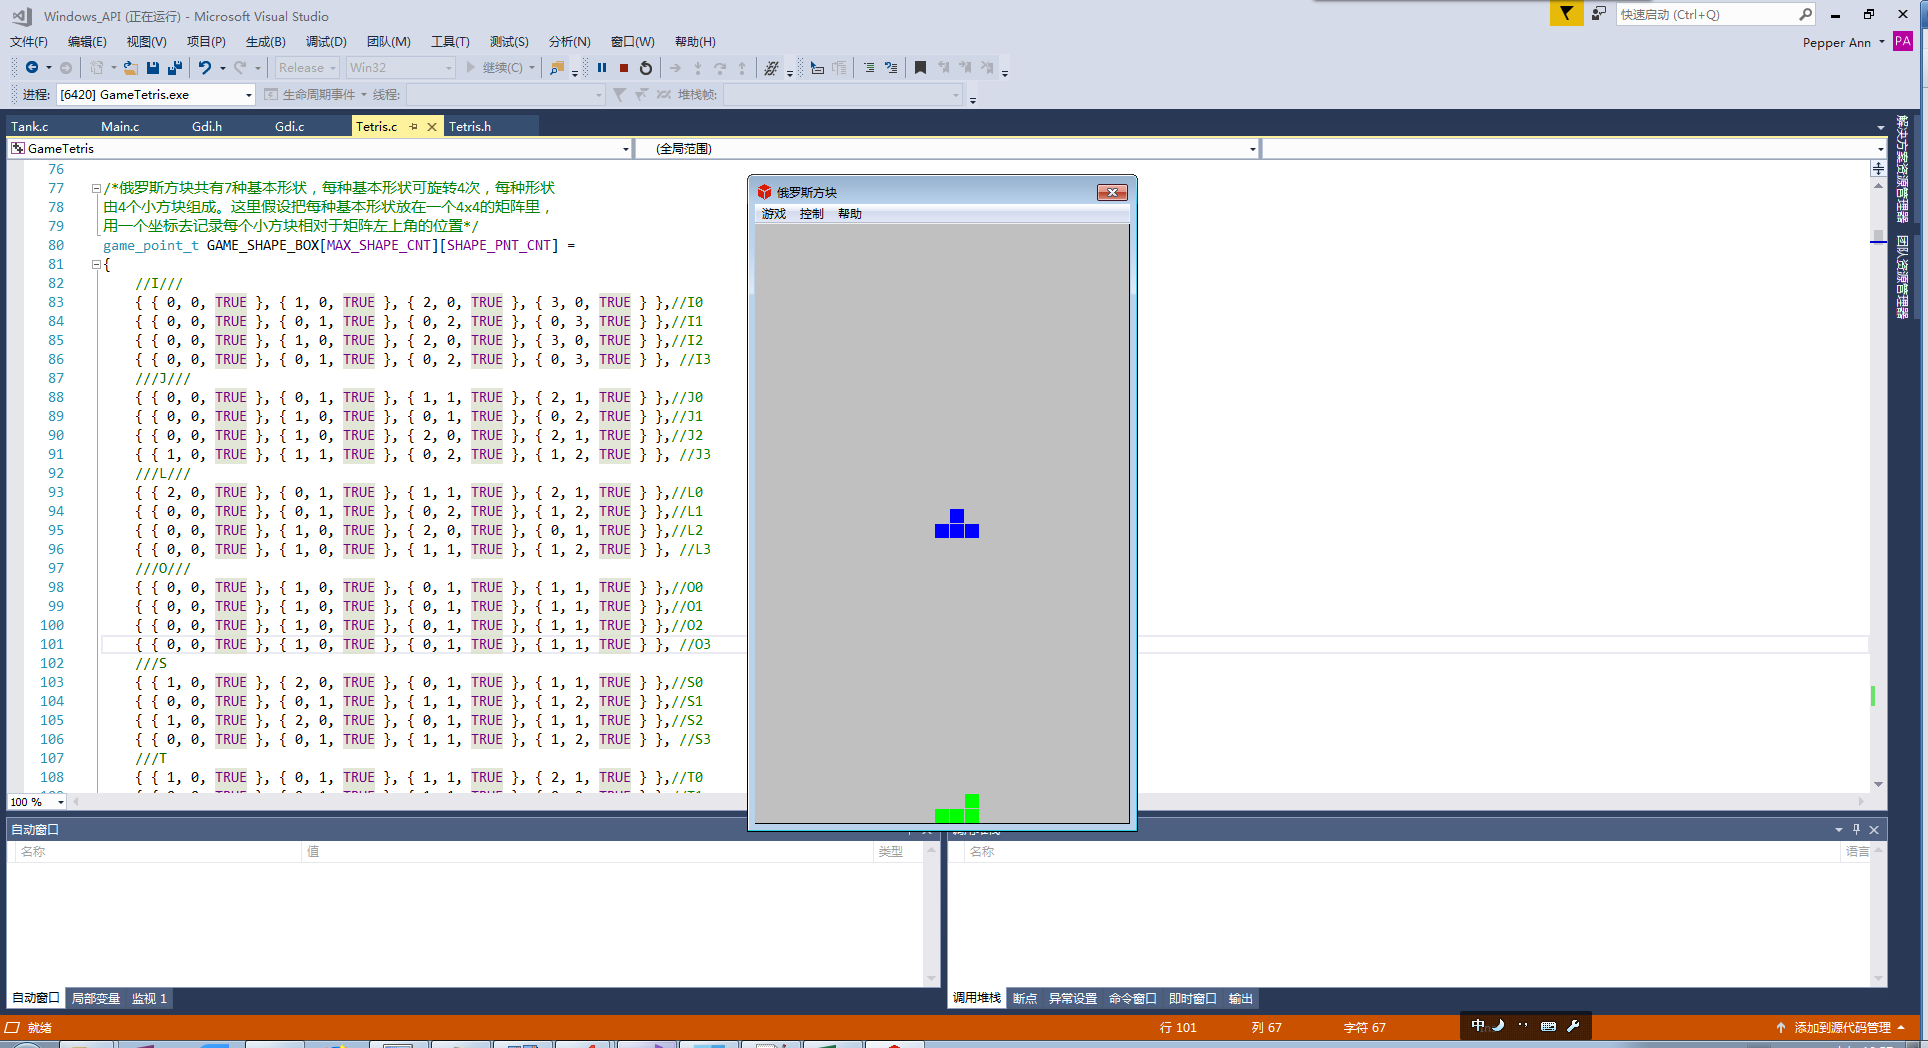Click the Find in Files icon
The image size is (1928, 1048).
pos(557,68)
